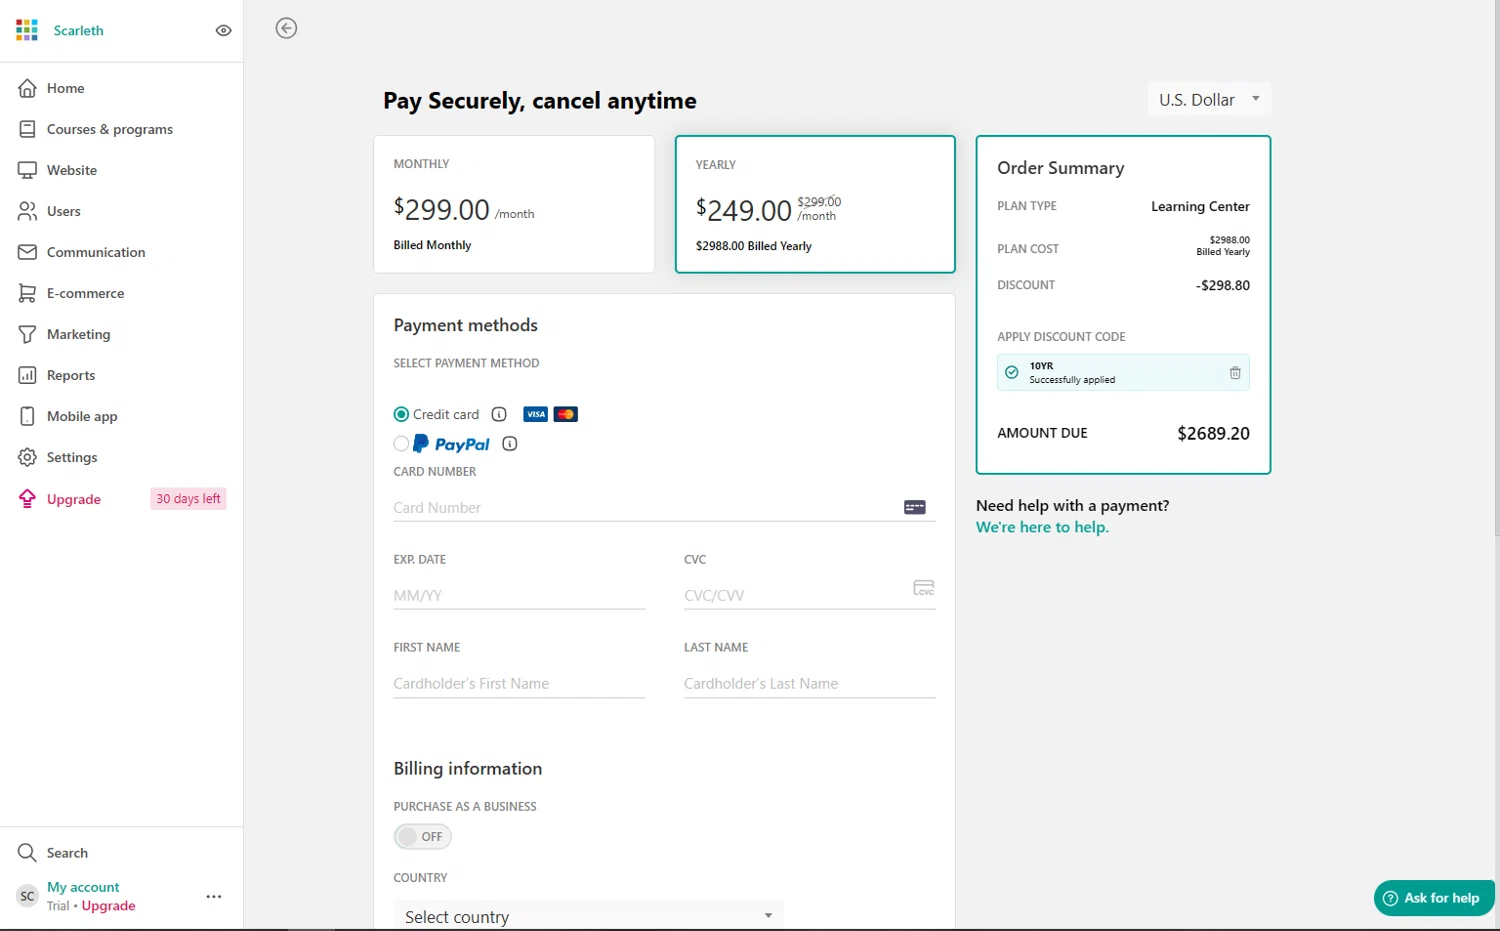Viewport: 1500px width, 931px height.
Task: Click the credit card info icon
Action: 499,415
